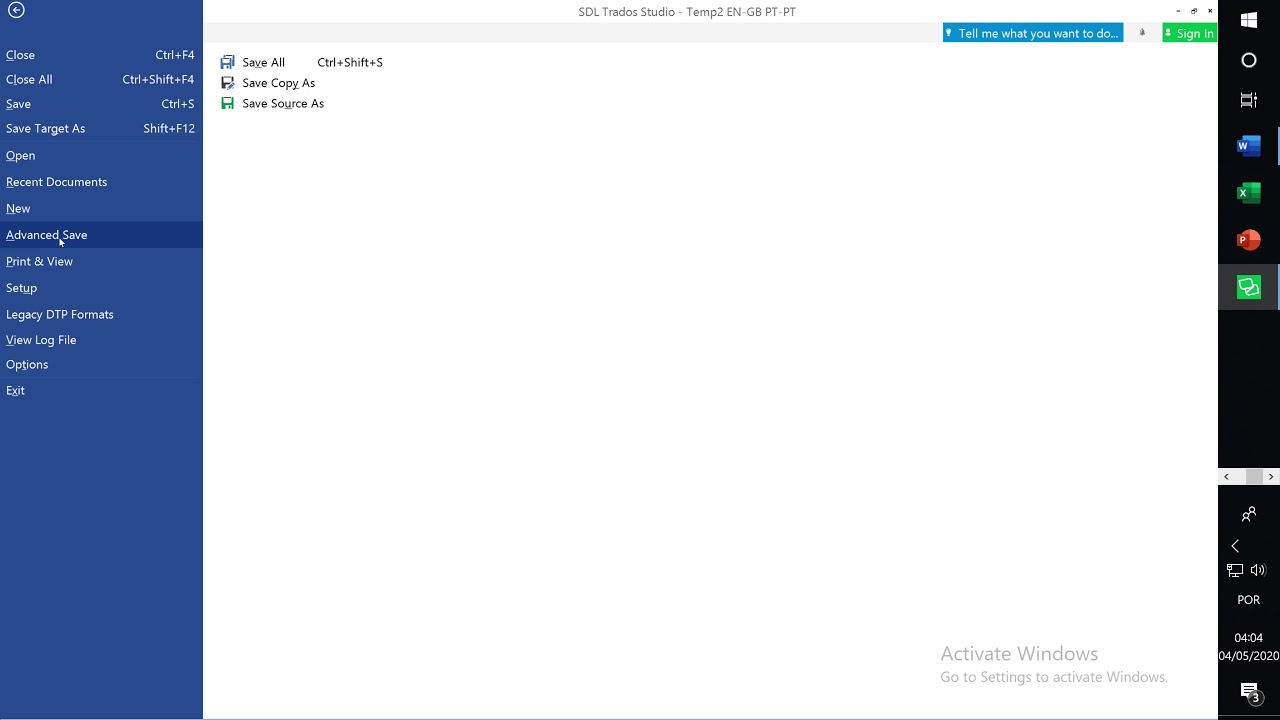Image resolution: width=1280 pixels, height=720 pixels.
Task: Choose Exit to quit Trados
Action: point(100,390)
